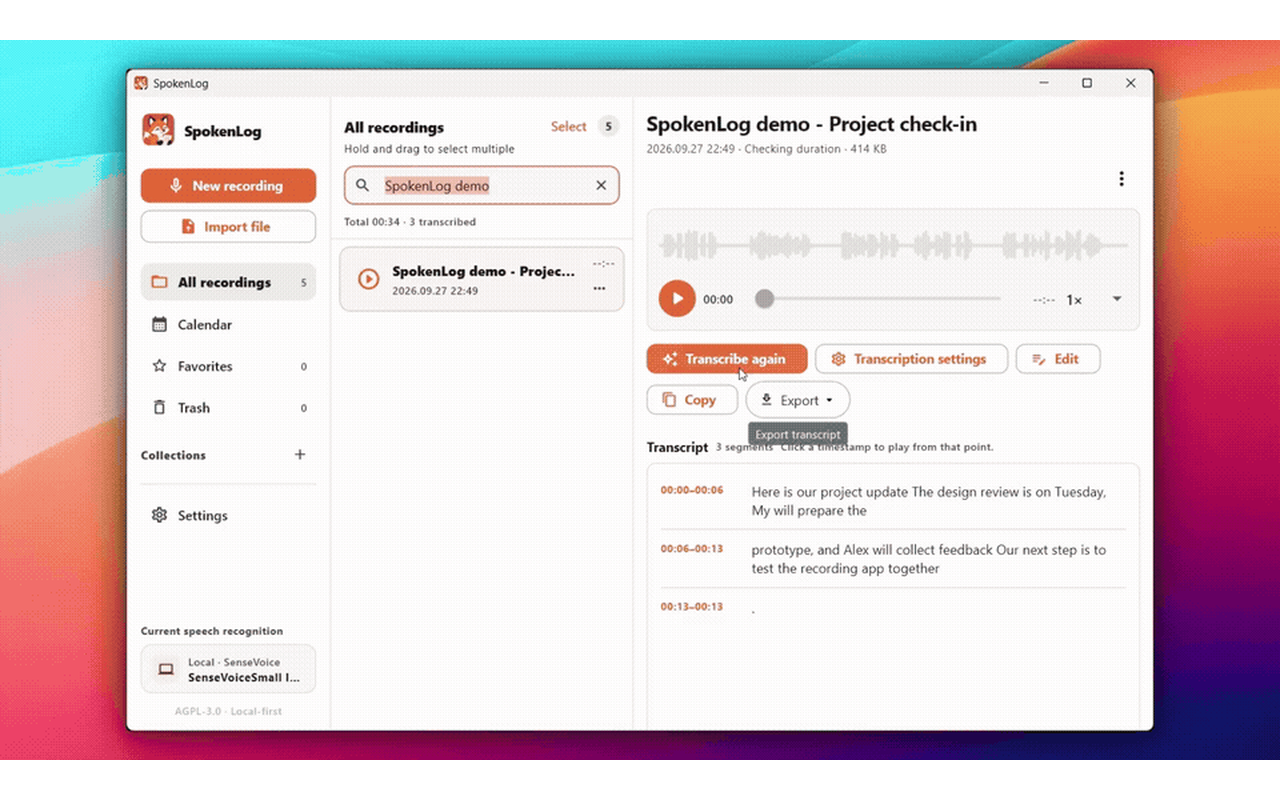Jump to timestamp 00:06–00:13

[x=692, y=549]
